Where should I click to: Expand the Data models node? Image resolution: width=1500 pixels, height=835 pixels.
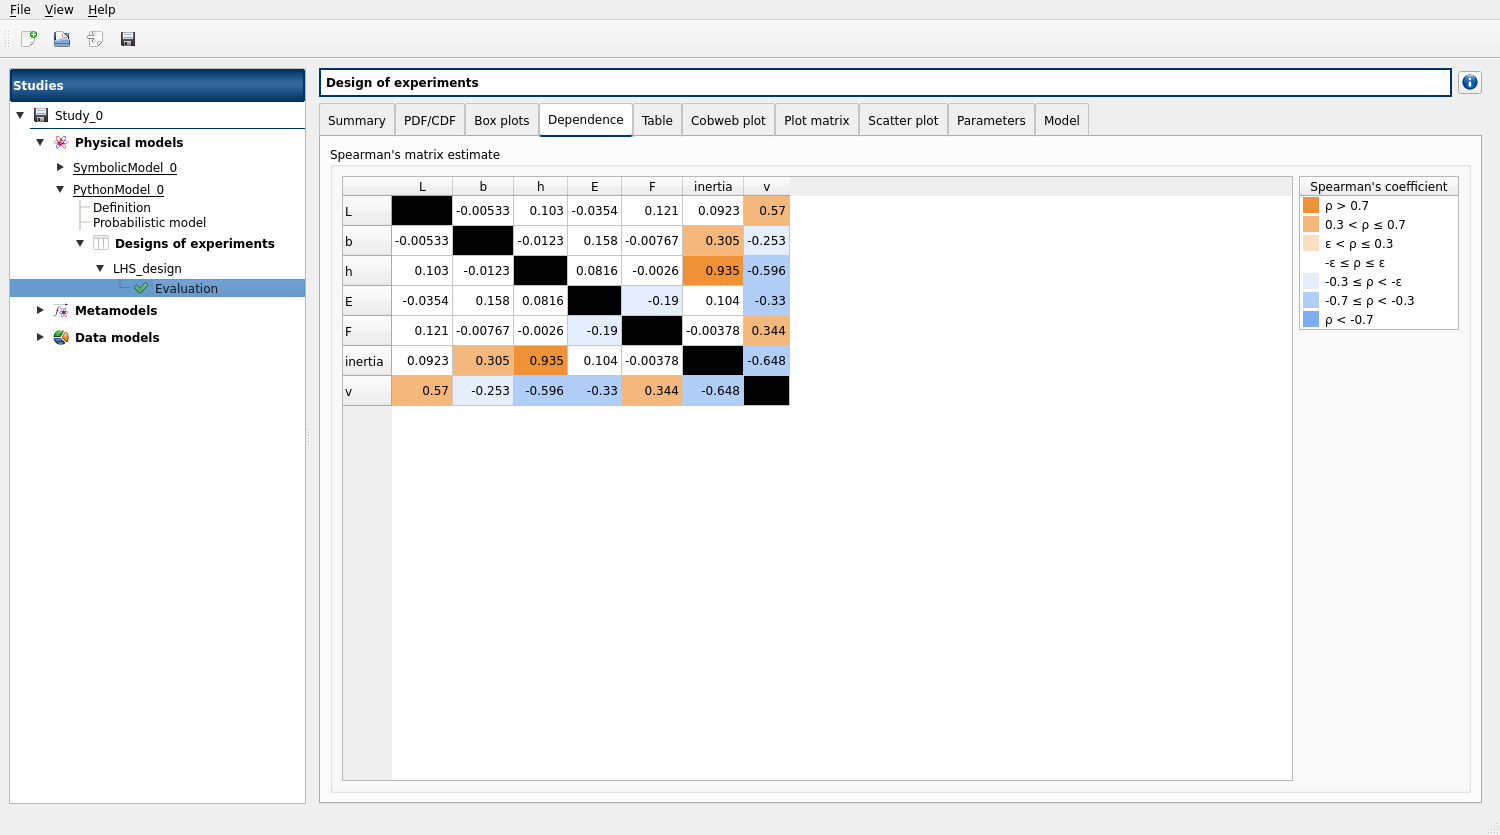pyautogui.click(x=40, y=337)
